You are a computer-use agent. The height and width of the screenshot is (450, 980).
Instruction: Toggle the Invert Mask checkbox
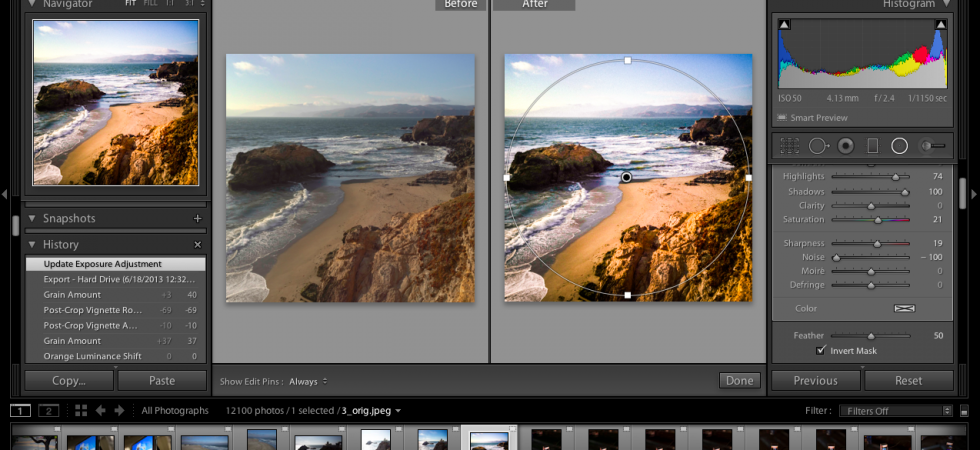(821, 351)
